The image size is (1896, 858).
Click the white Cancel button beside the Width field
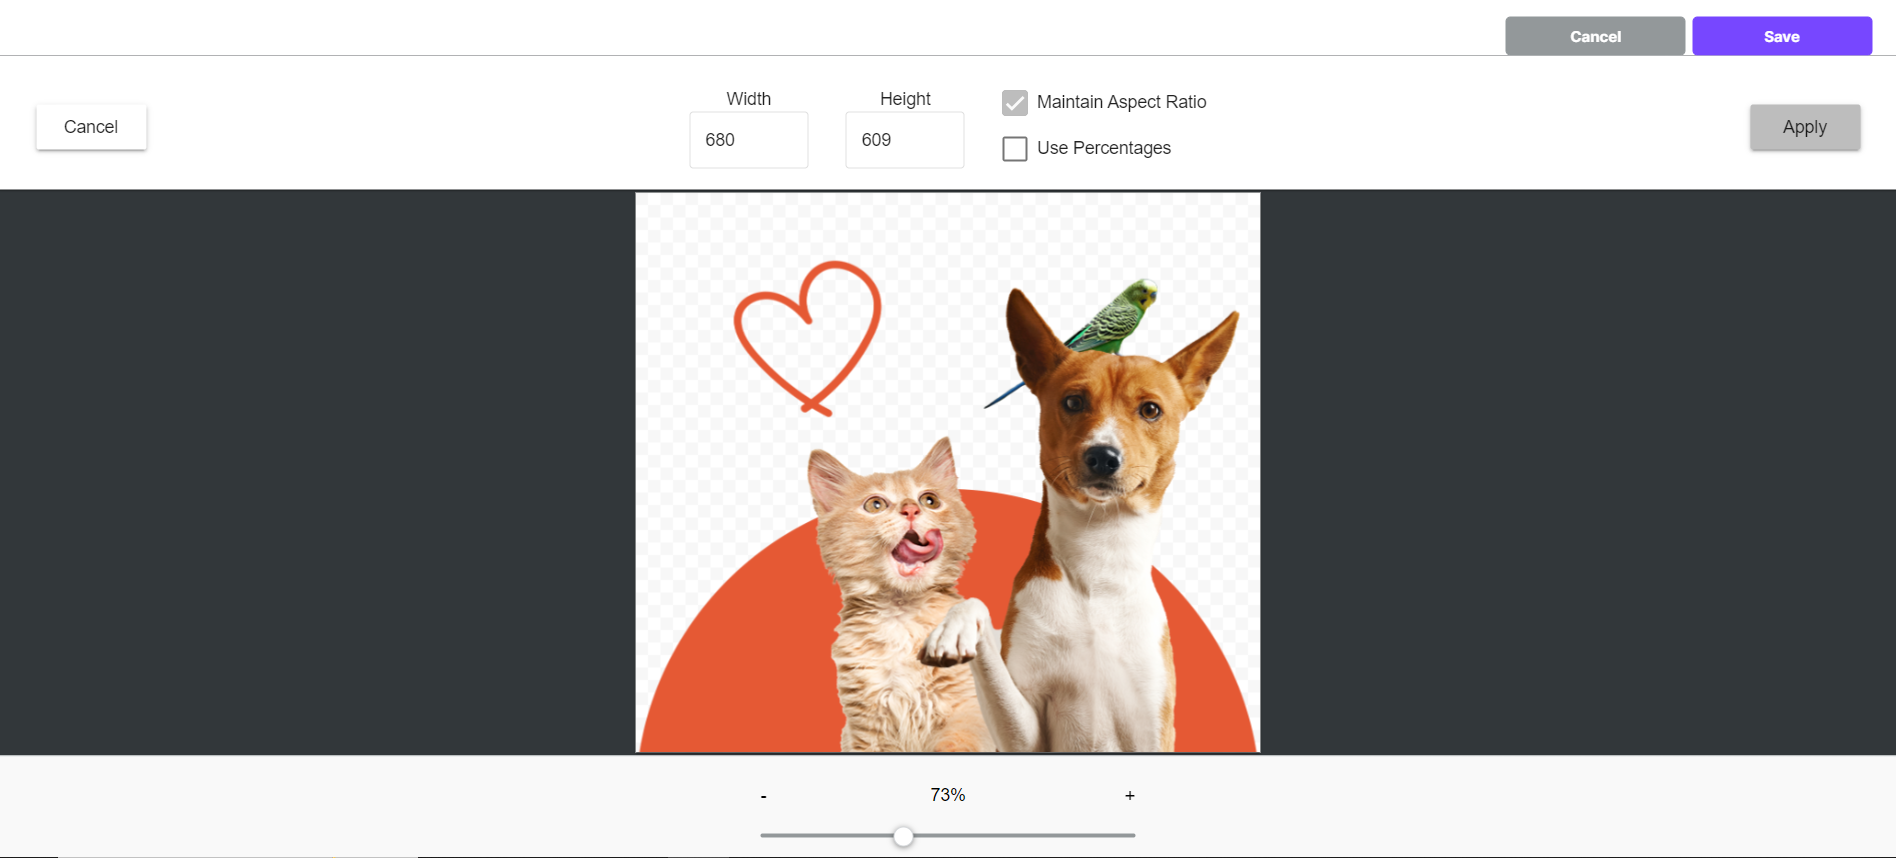click(x=91, y=127)
